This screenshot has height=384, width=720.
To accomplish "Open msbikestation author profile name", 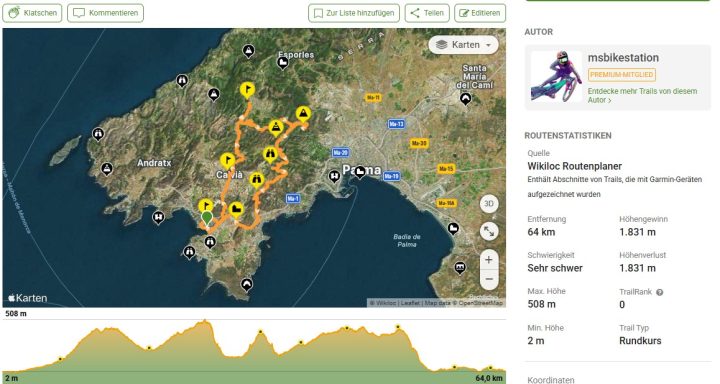I will pyautogui.click(x=623, y=57).
